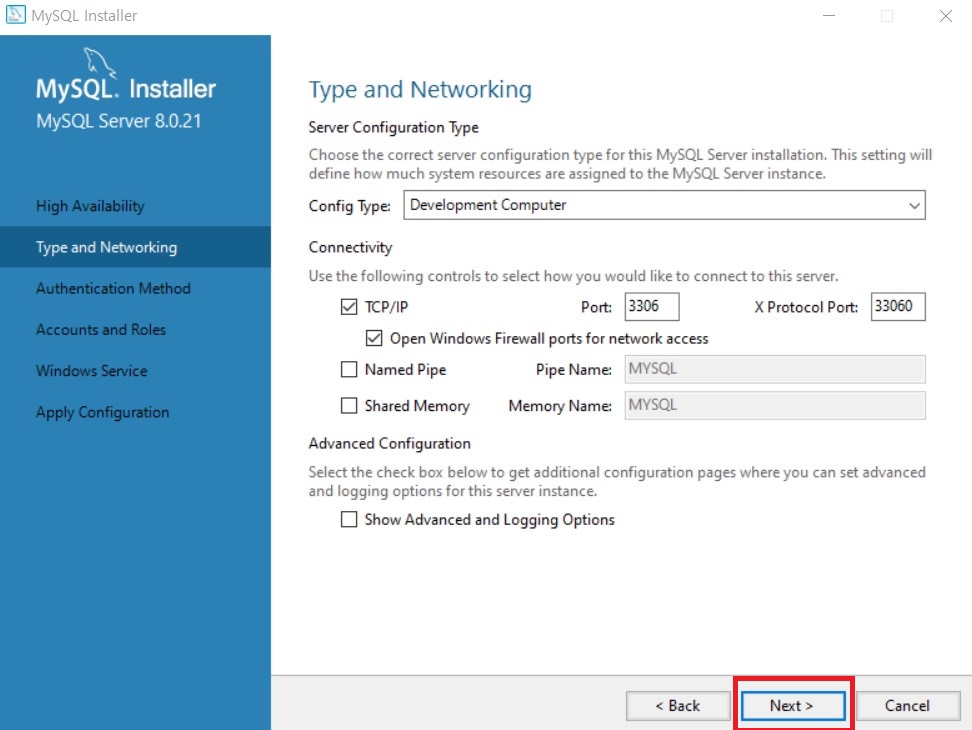Image resolution: width=972 pixels, height=730 pixels.
Task: Uncheck Open Windows Firewall ports option
Action: coord(374,338)
